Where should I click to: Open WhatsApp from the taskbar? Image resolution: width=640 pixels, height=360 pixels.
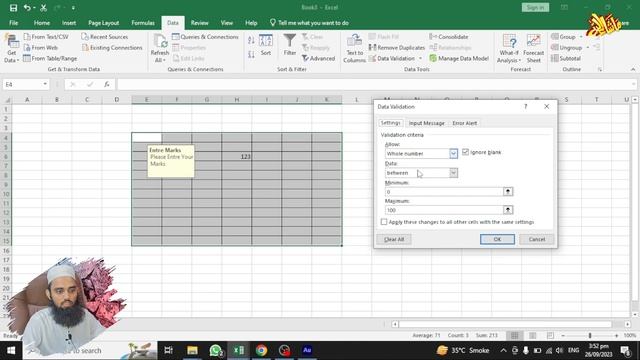click(216, 350)
